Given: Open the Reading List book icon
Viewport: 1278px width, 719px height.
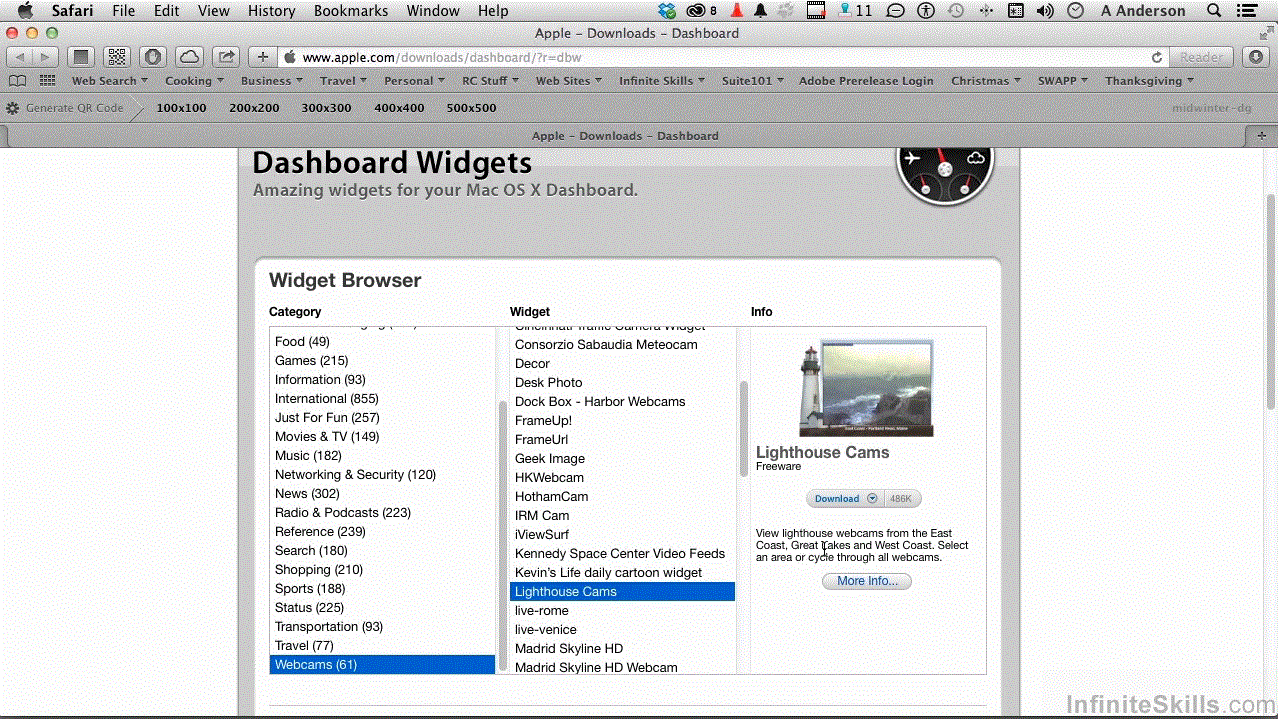Looking at the screenshot, I should (17, 81).
